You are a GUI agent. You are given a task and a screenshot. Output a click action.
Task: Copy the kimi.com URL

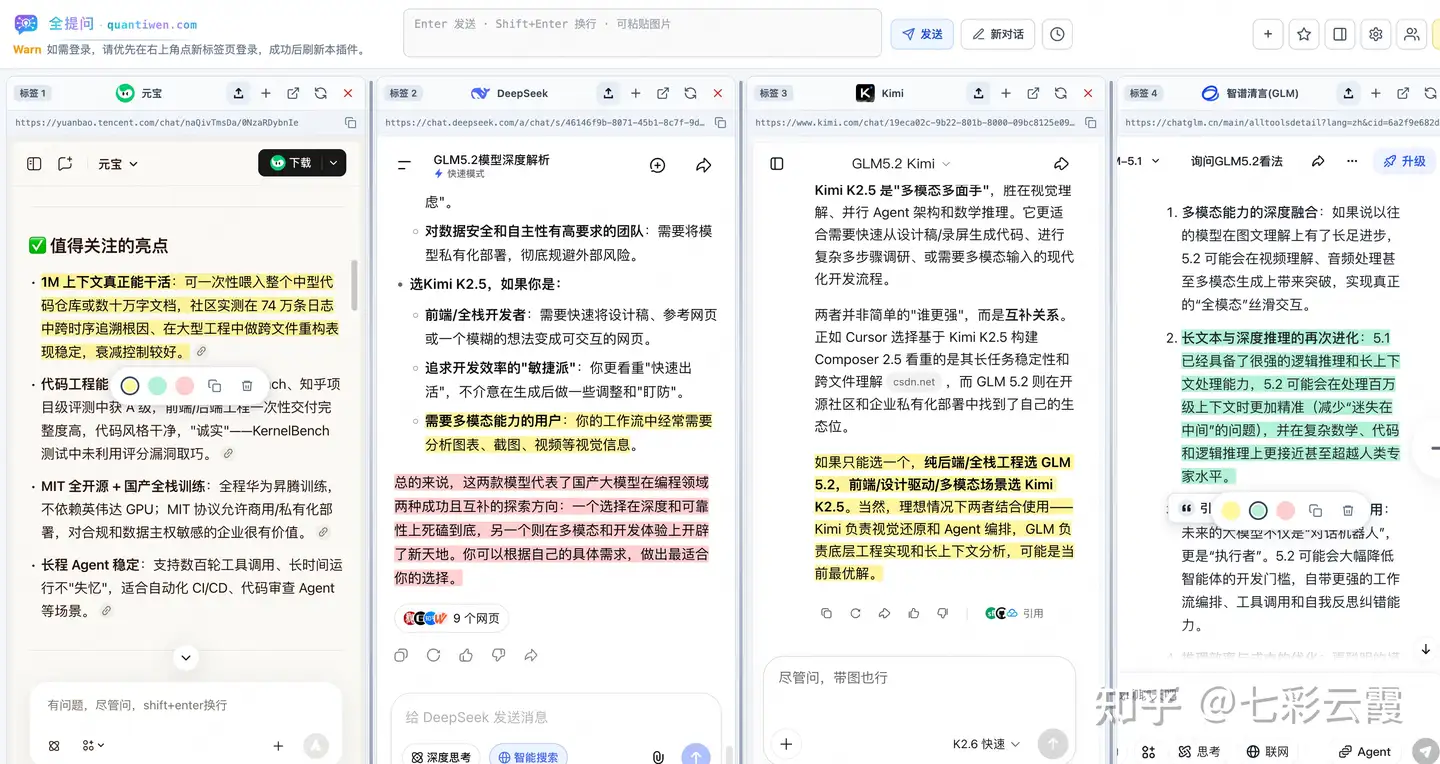pyautogui.click(x=1090, y=123)
